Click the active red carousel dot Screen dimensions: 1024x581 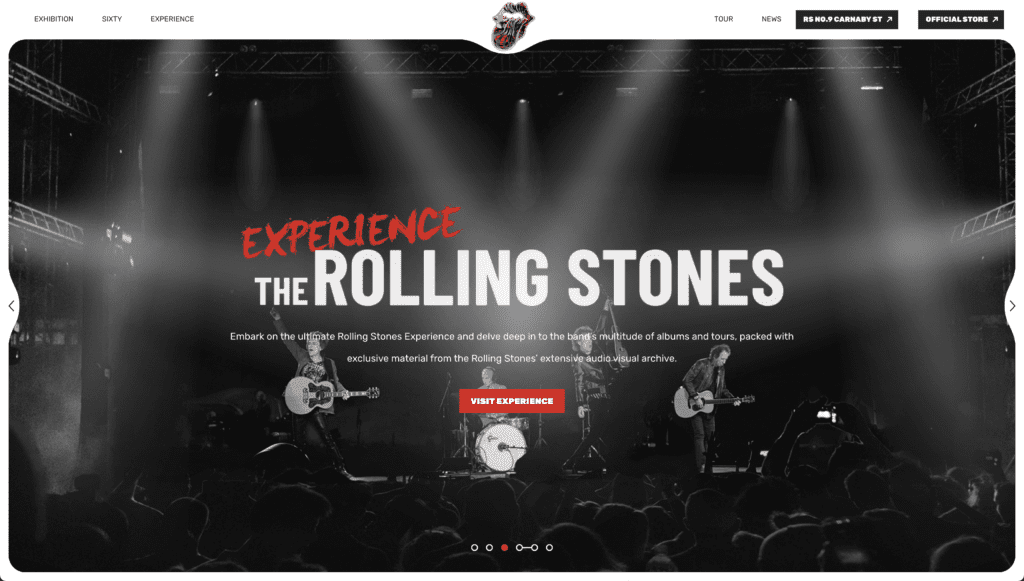[504, 548]
